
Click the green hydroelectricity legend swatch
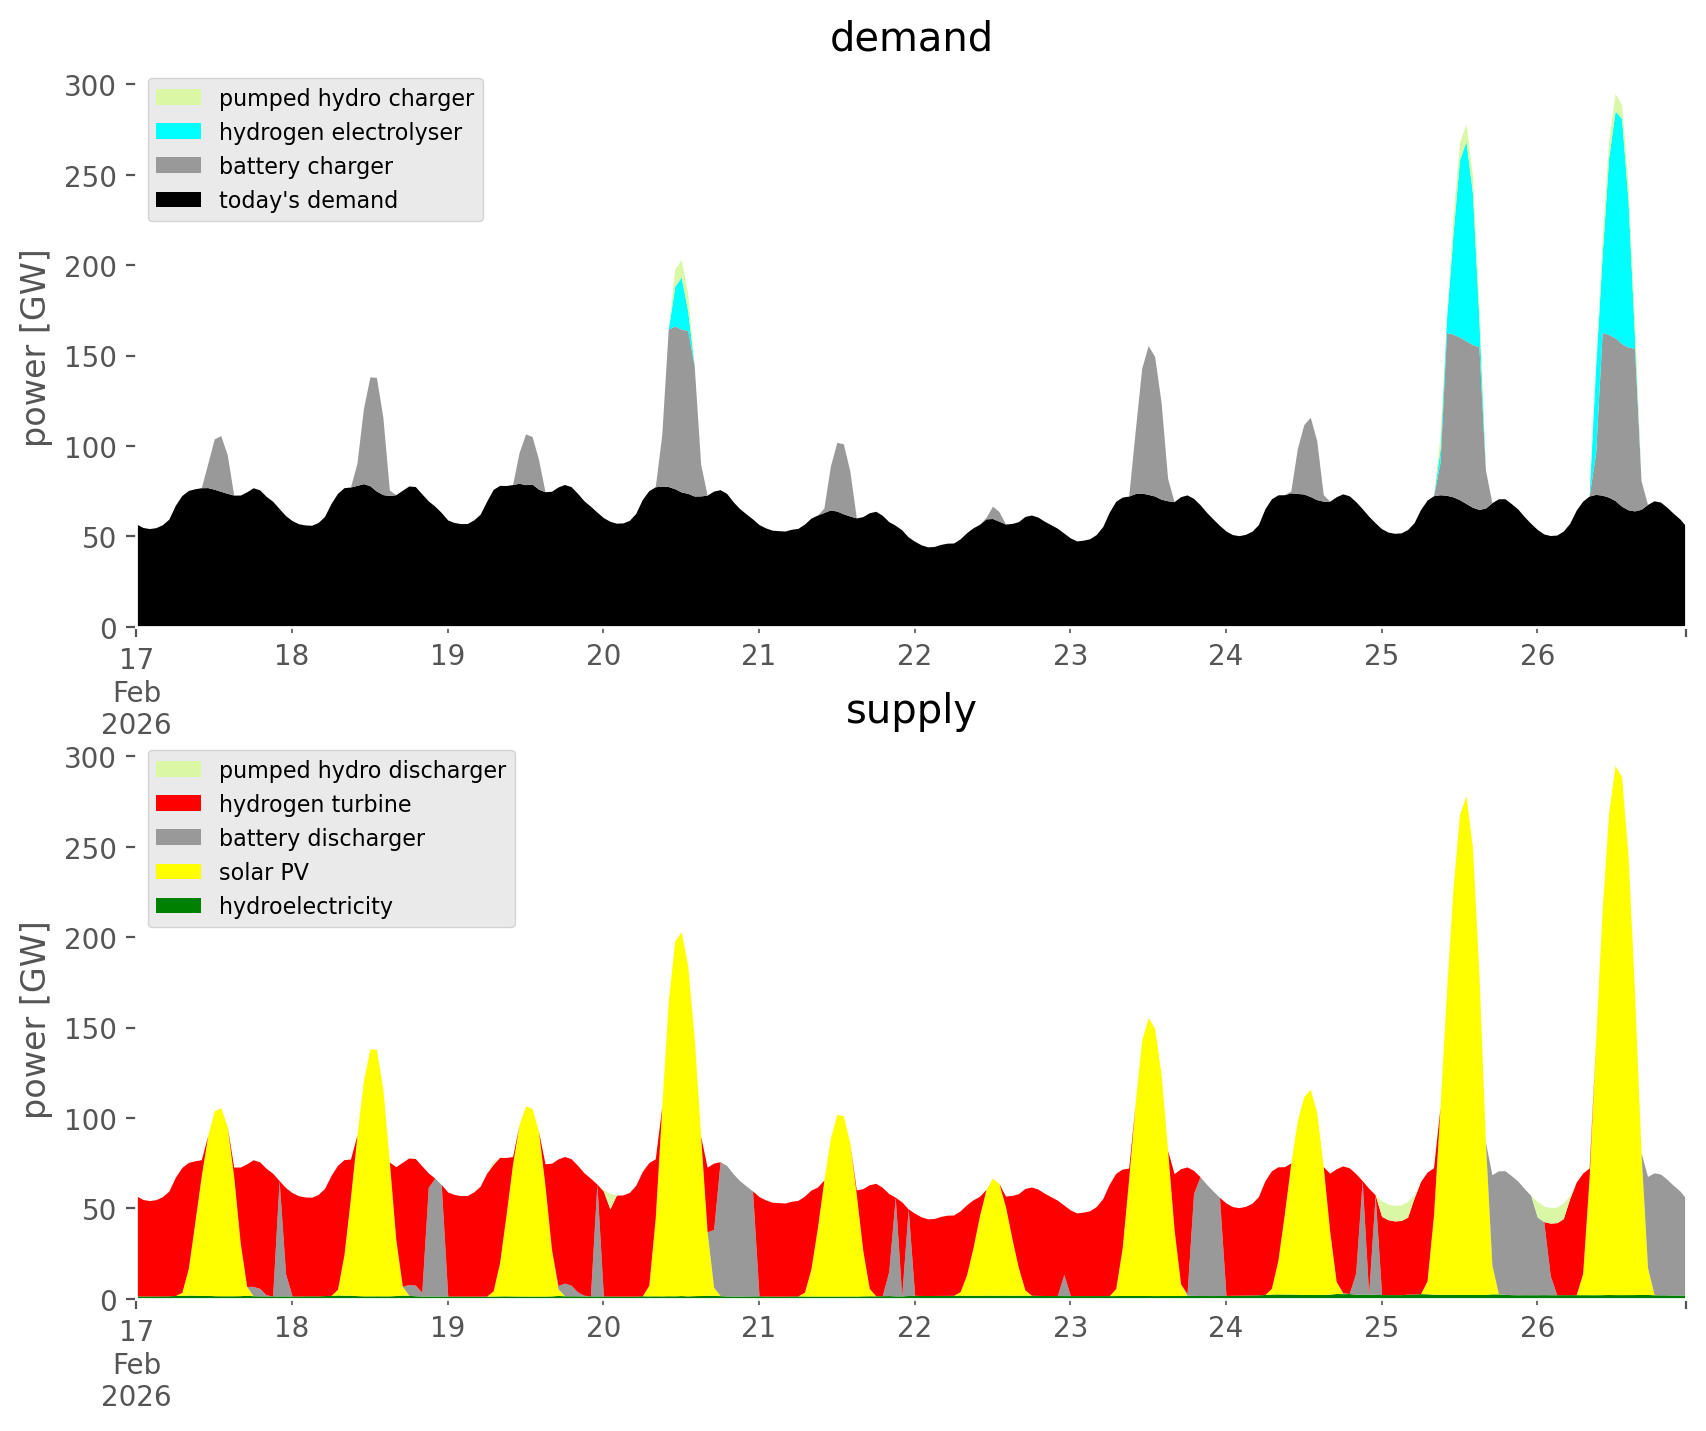(179, 906)
